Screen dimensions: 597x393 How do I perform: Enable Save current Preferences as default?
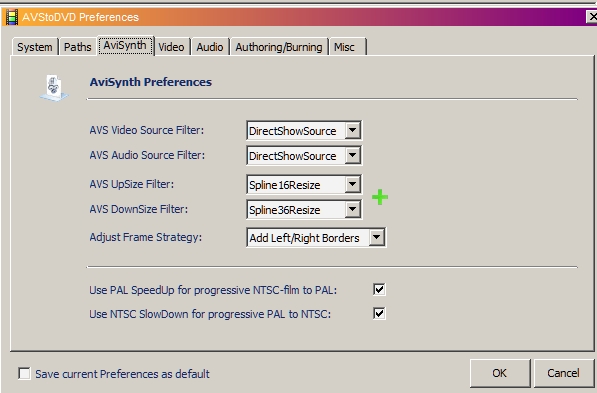pos(24,373)
